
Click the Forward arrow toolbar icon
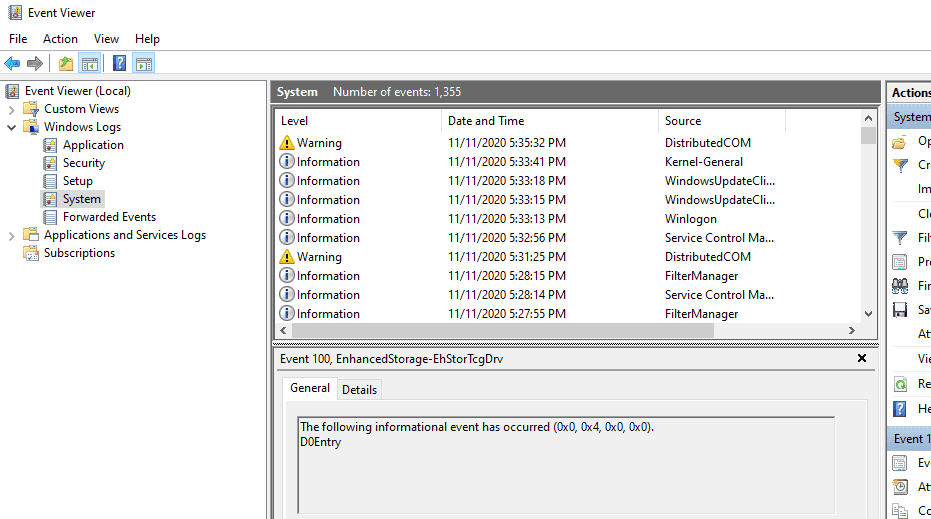pos(35,63)
